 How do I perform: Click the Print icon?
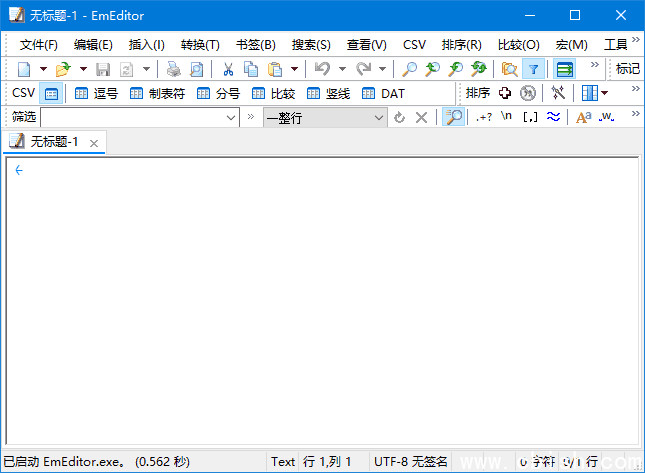[x=174, y=69]
